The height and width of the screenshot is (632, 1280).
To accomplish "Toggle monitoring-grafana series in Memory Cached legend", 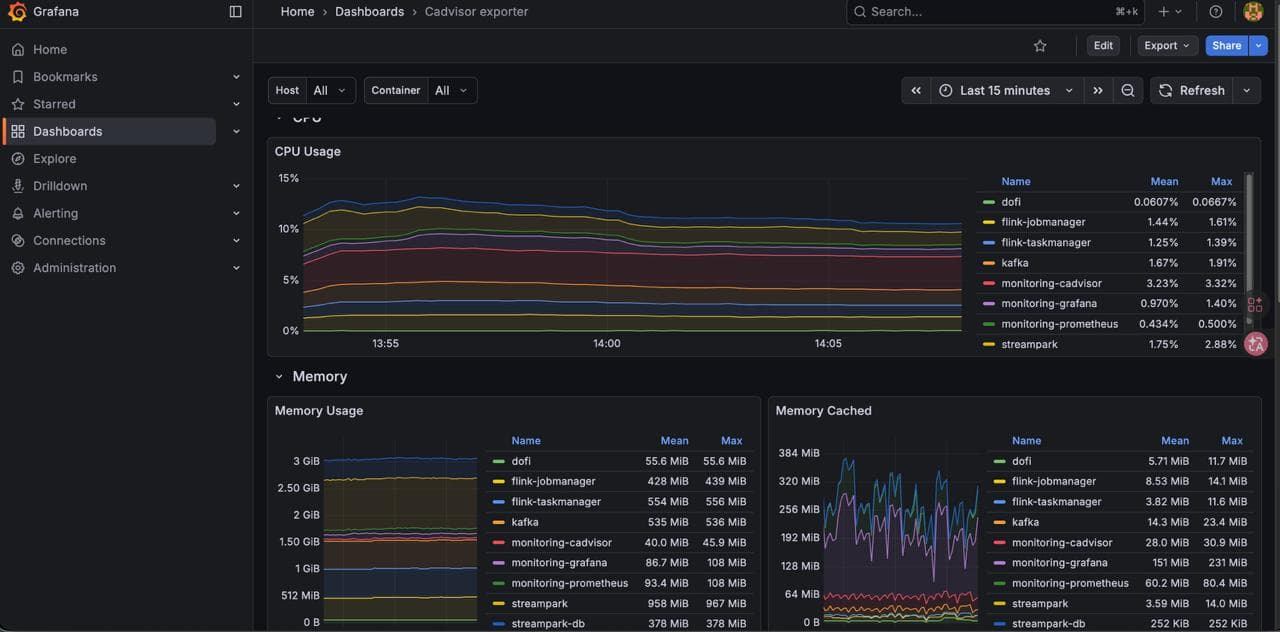I will point(1060,563).
